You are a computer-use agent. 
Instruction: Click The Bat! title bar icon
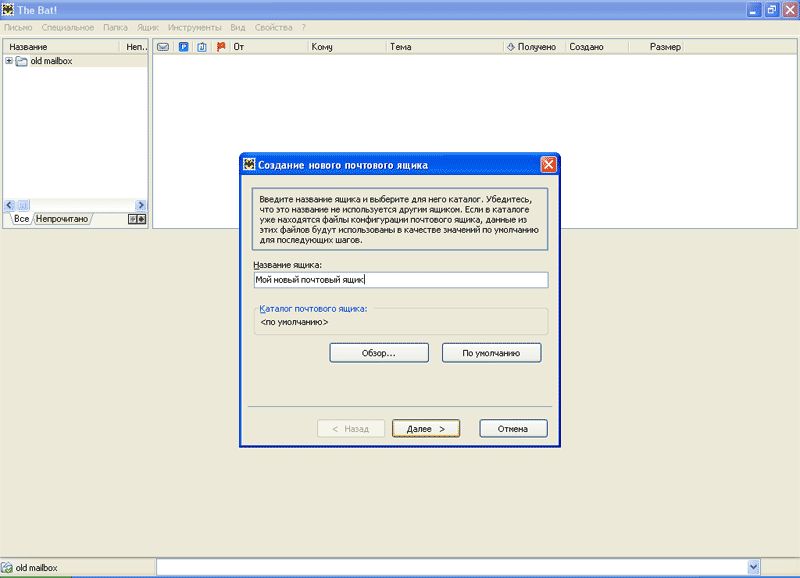click(8, 10)
